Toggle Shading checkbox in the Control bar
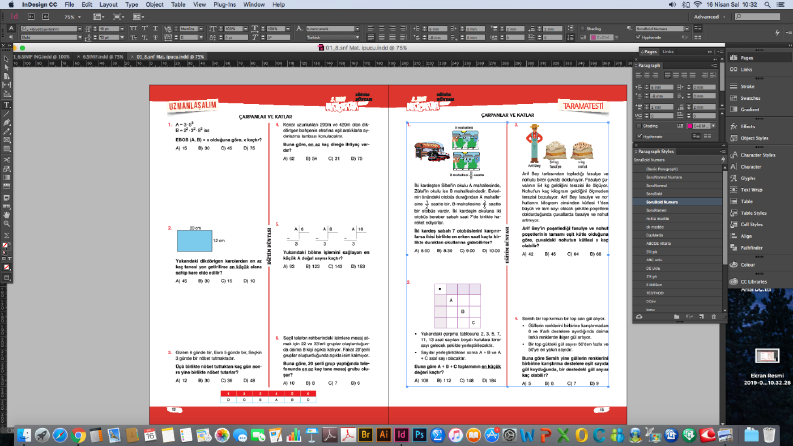793x446 pixels. (x=583, y=29)
